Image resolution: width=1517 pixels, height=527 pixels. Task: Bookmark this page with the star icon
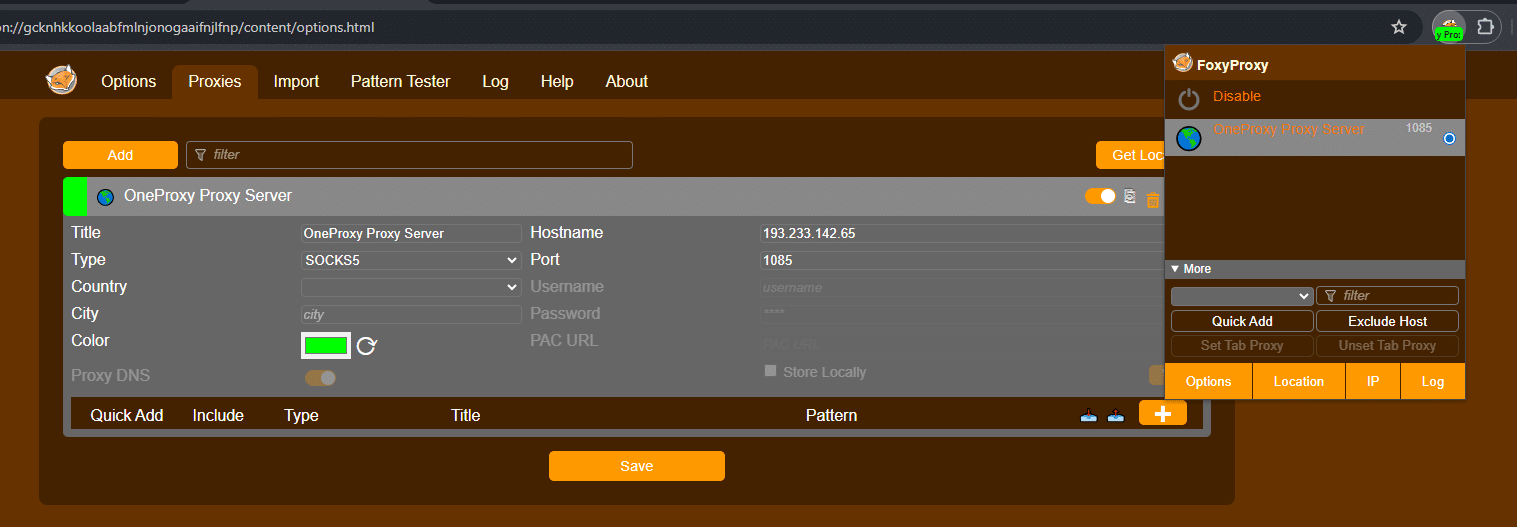pyautogui.click(x=1399, y=27)
